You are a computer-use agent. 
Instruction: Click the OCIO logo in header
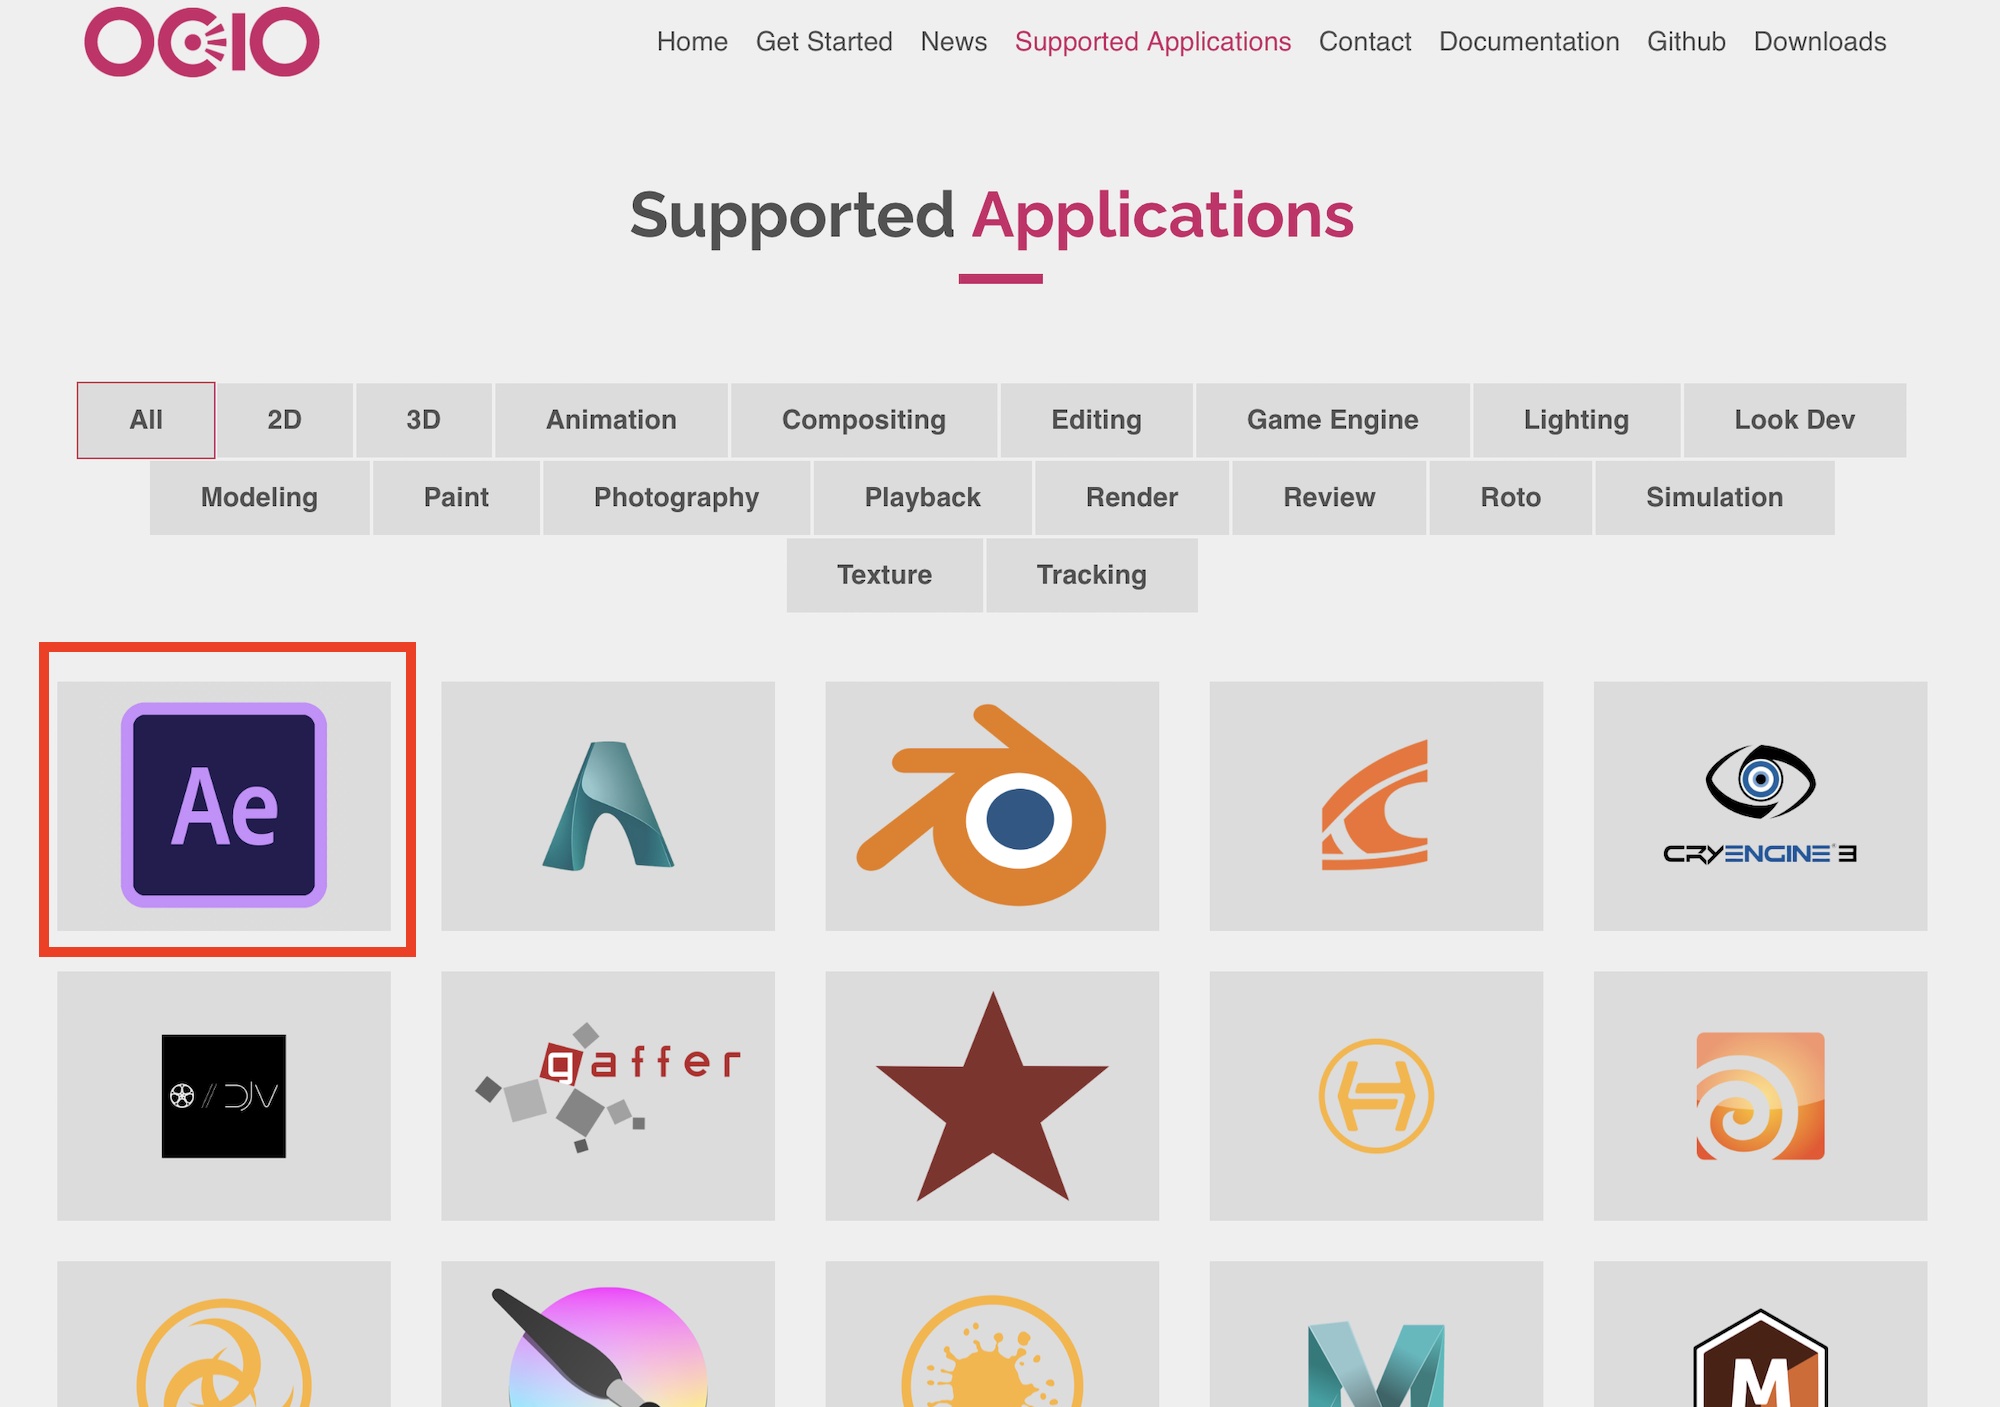(x=202, y=42)
